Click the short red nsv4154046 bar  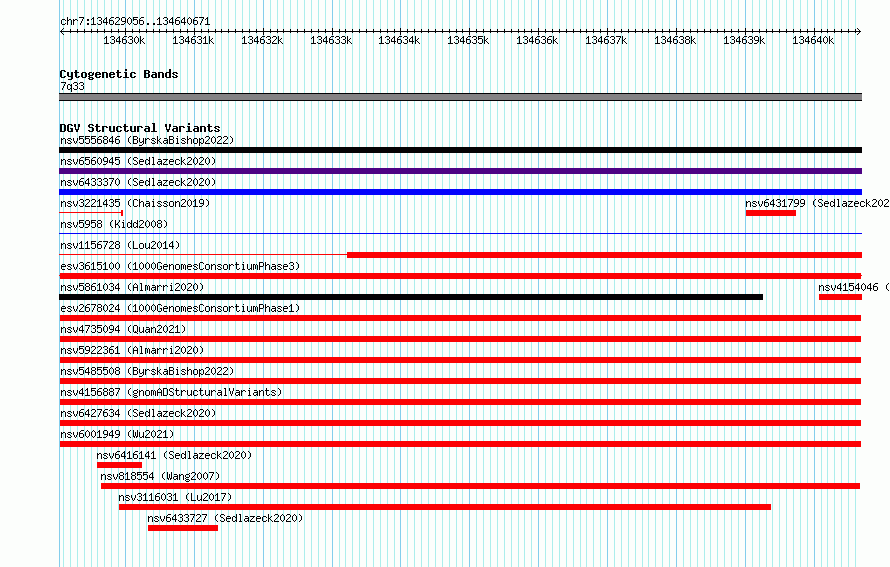click(841, 297)
